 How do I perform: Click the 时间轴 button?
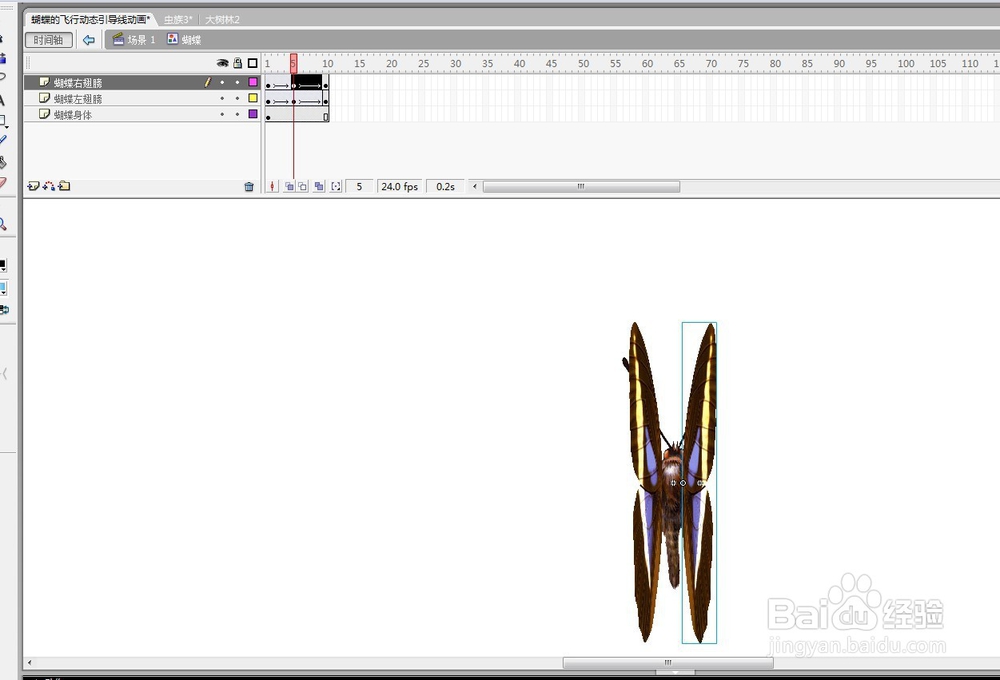48,40
